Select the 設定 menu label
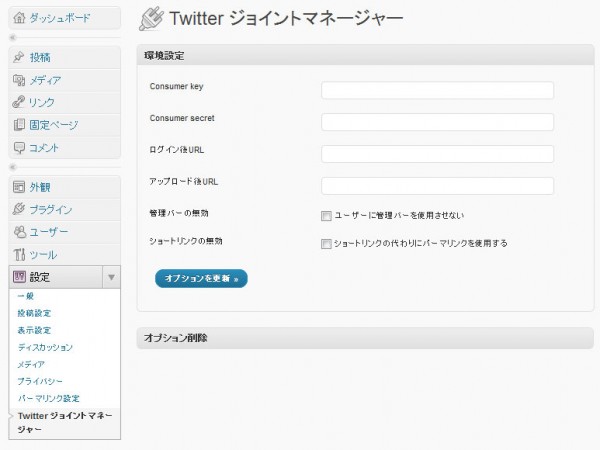This screenshot has height=450, width=600. (40, 277)
